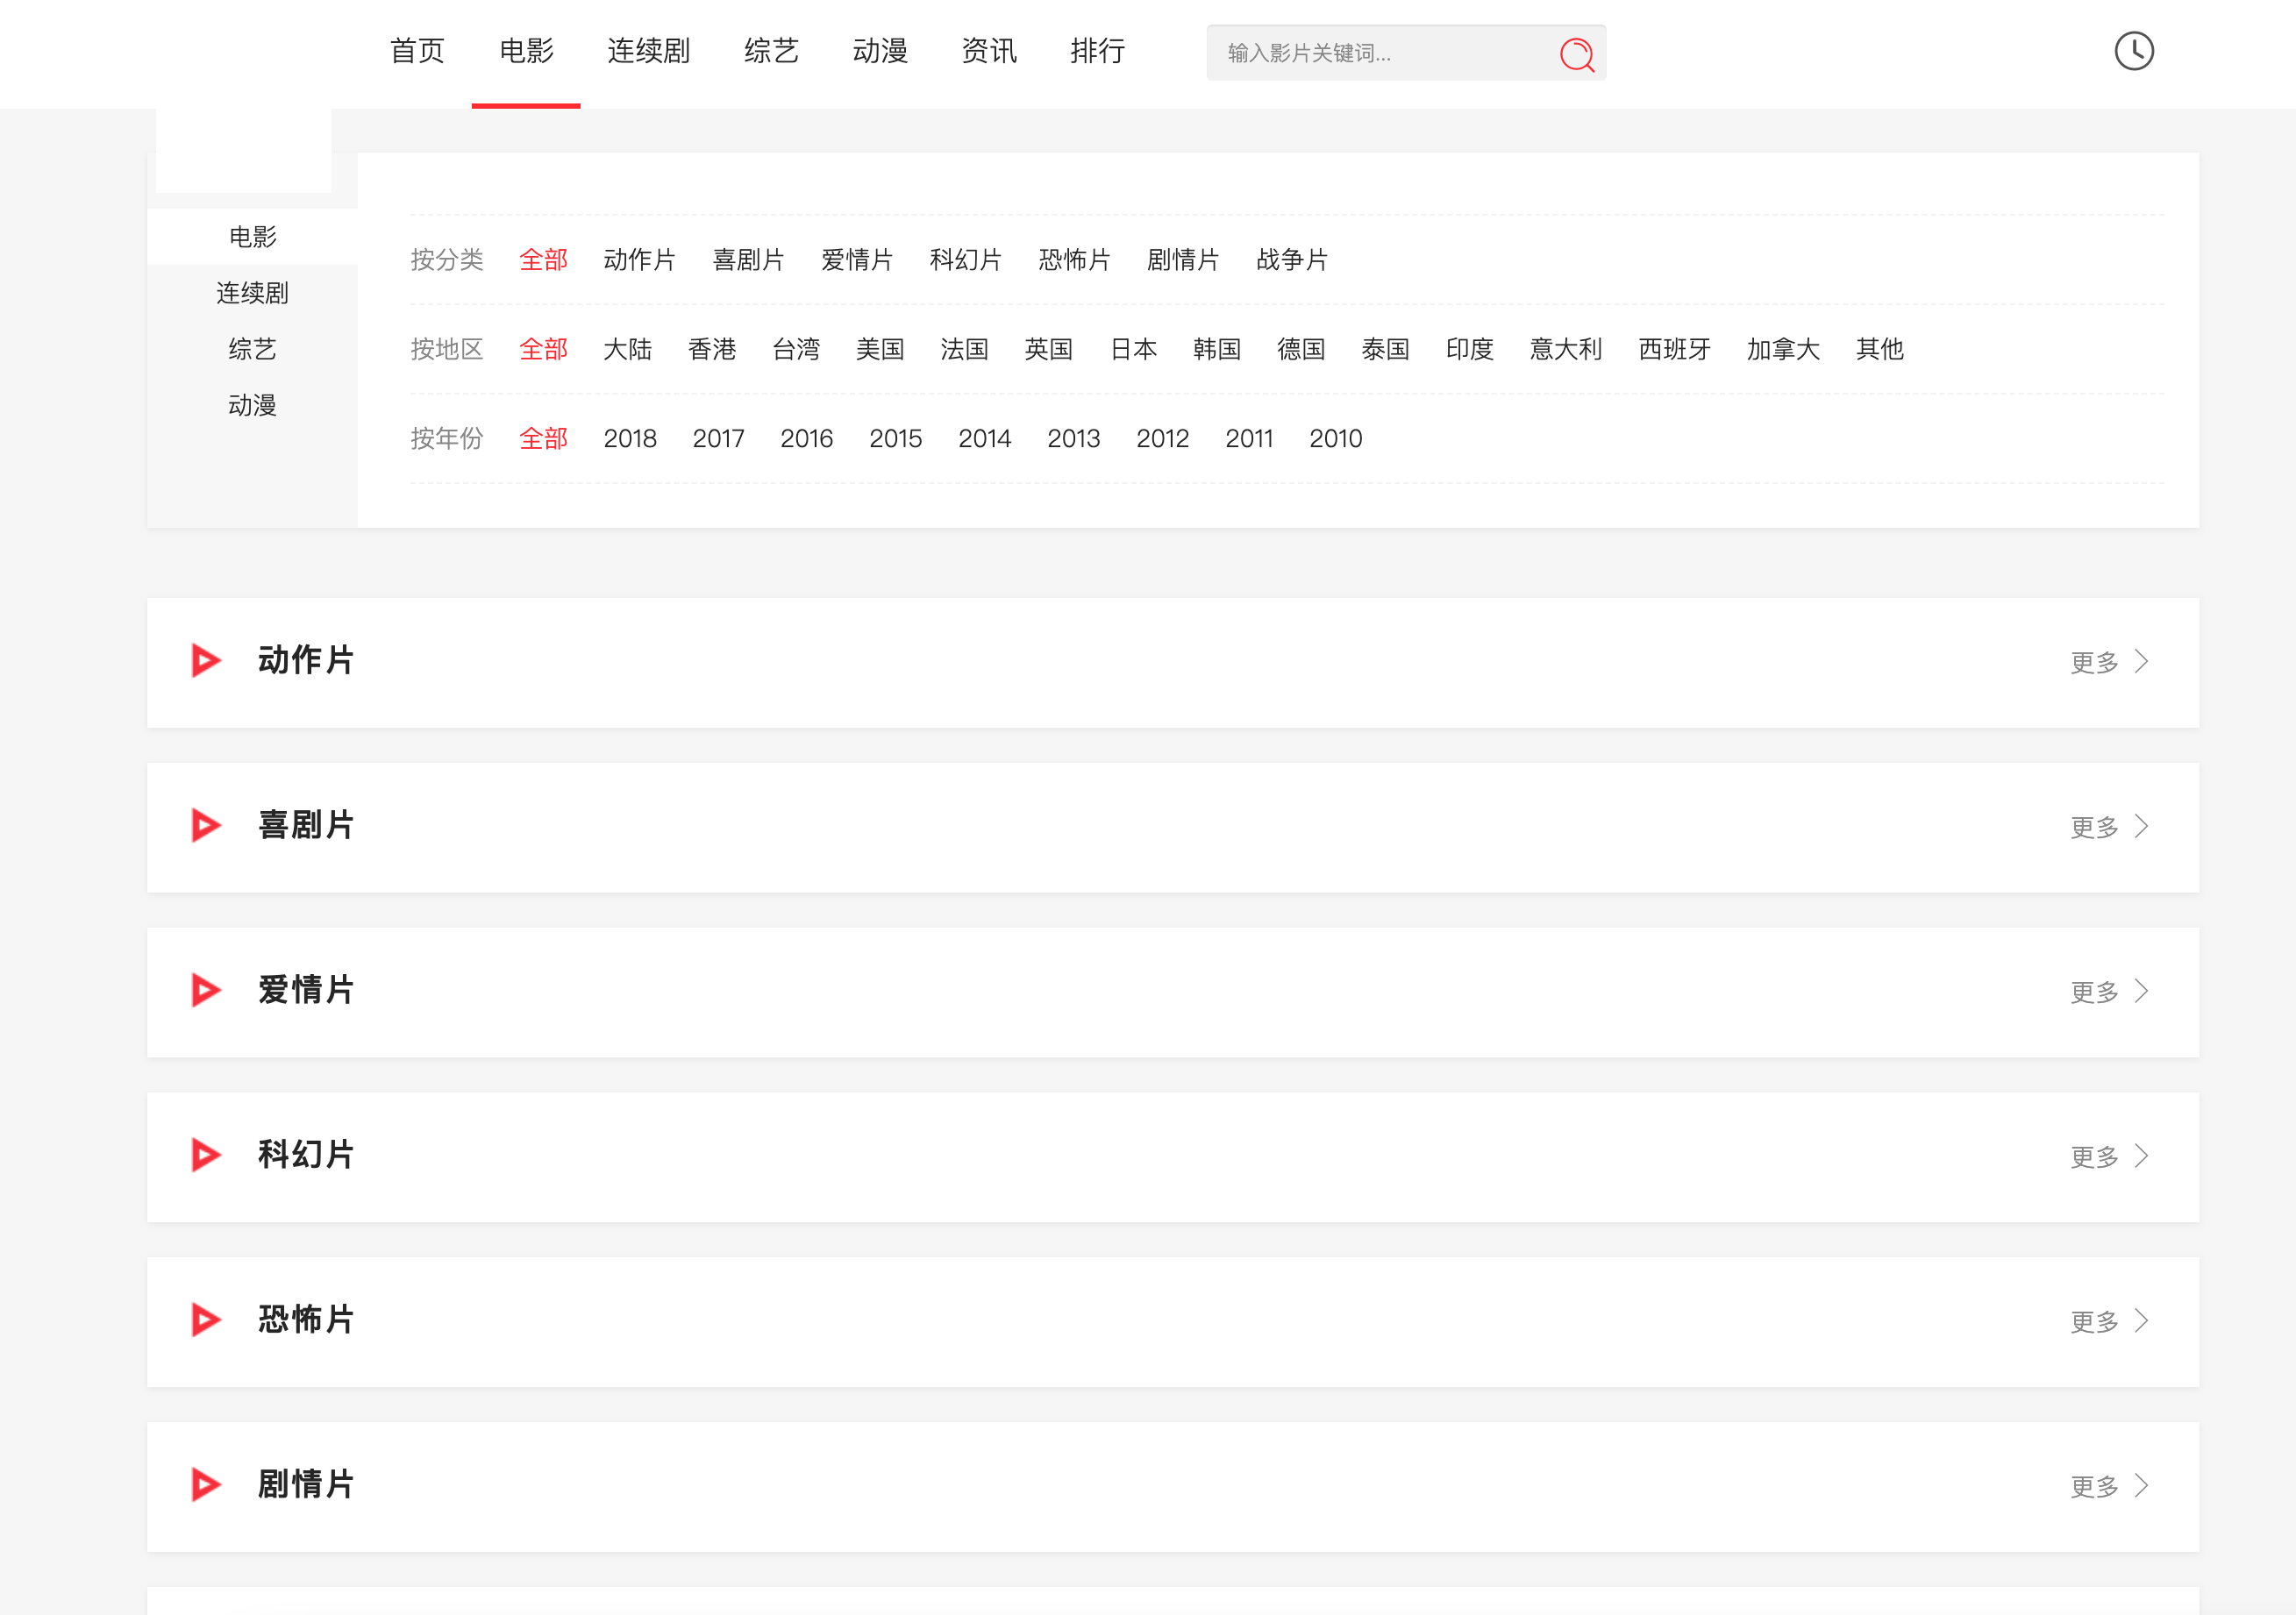Click the play icon beside 爱情片
The width and height of the screenshot is (2296, 1615).
tap(206, 990)
